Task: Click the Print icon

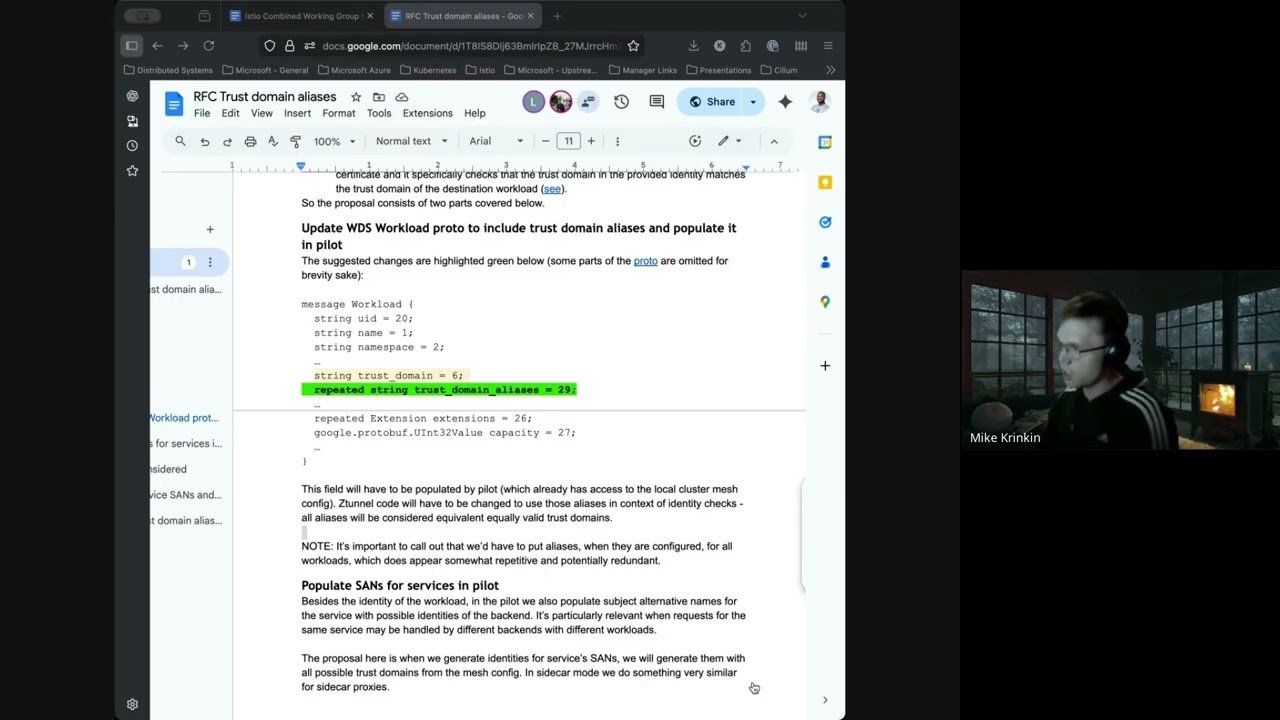Action: coord(250,141)
